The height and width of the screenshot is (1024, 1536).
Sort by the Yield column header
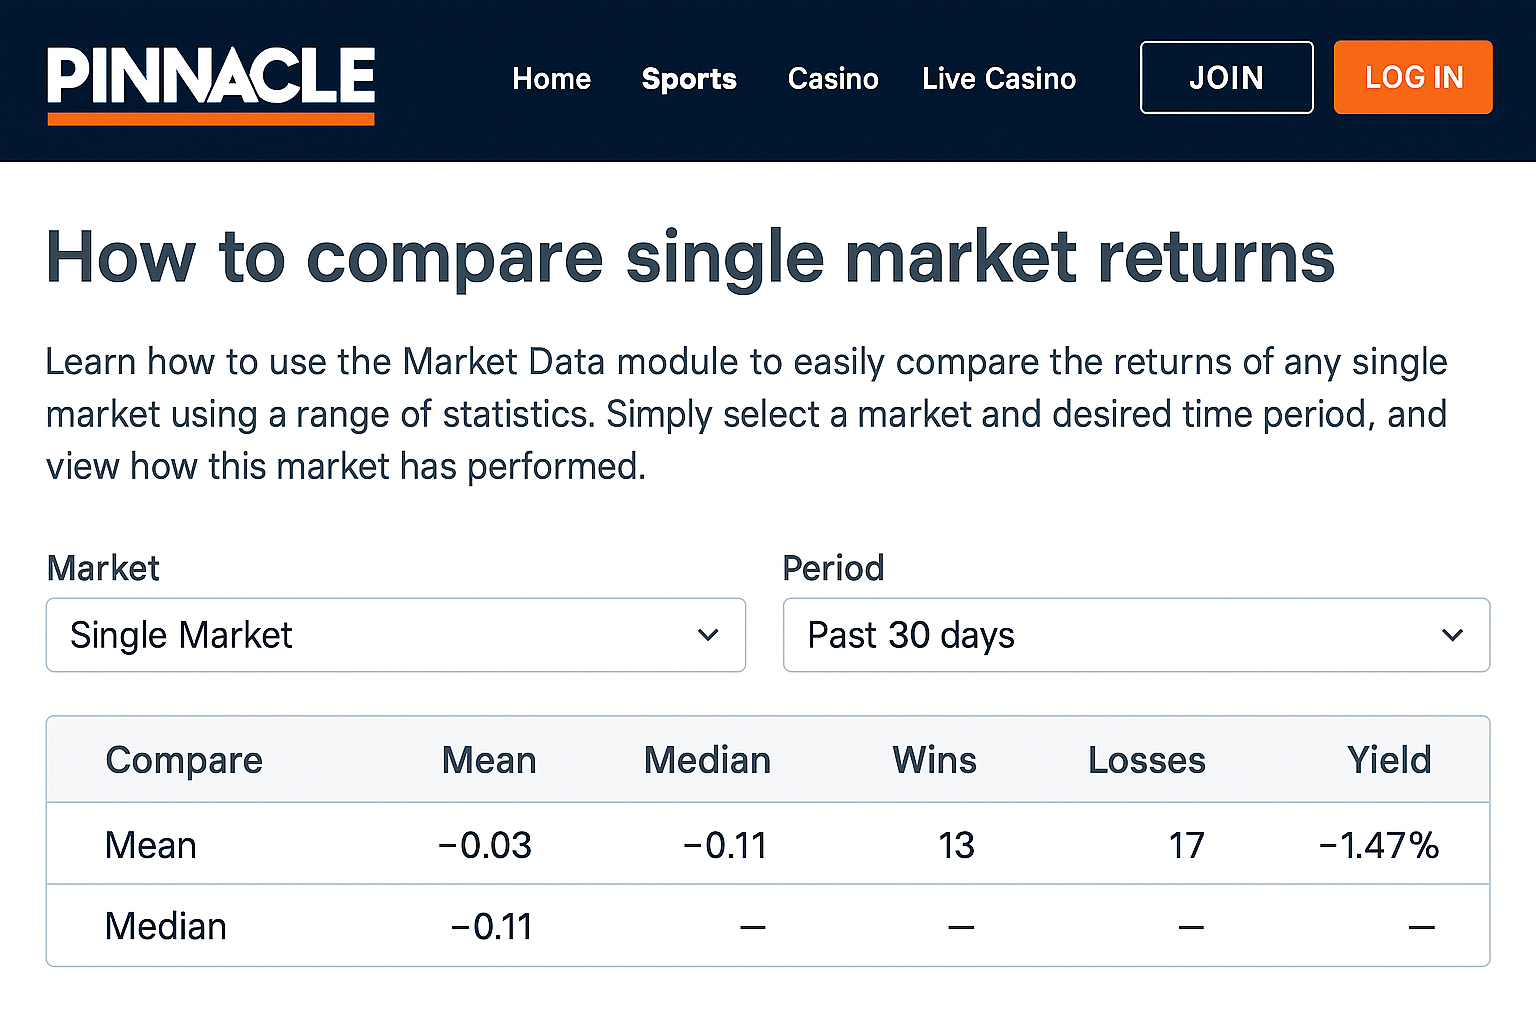coord(1389,760)
